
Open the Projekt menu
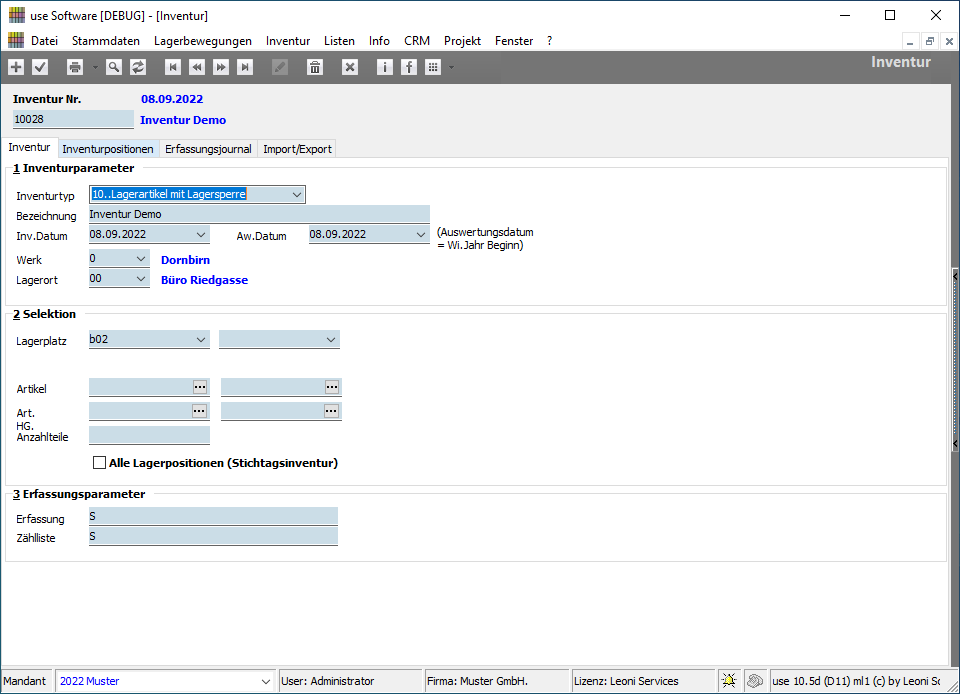[x=462, y=41]
